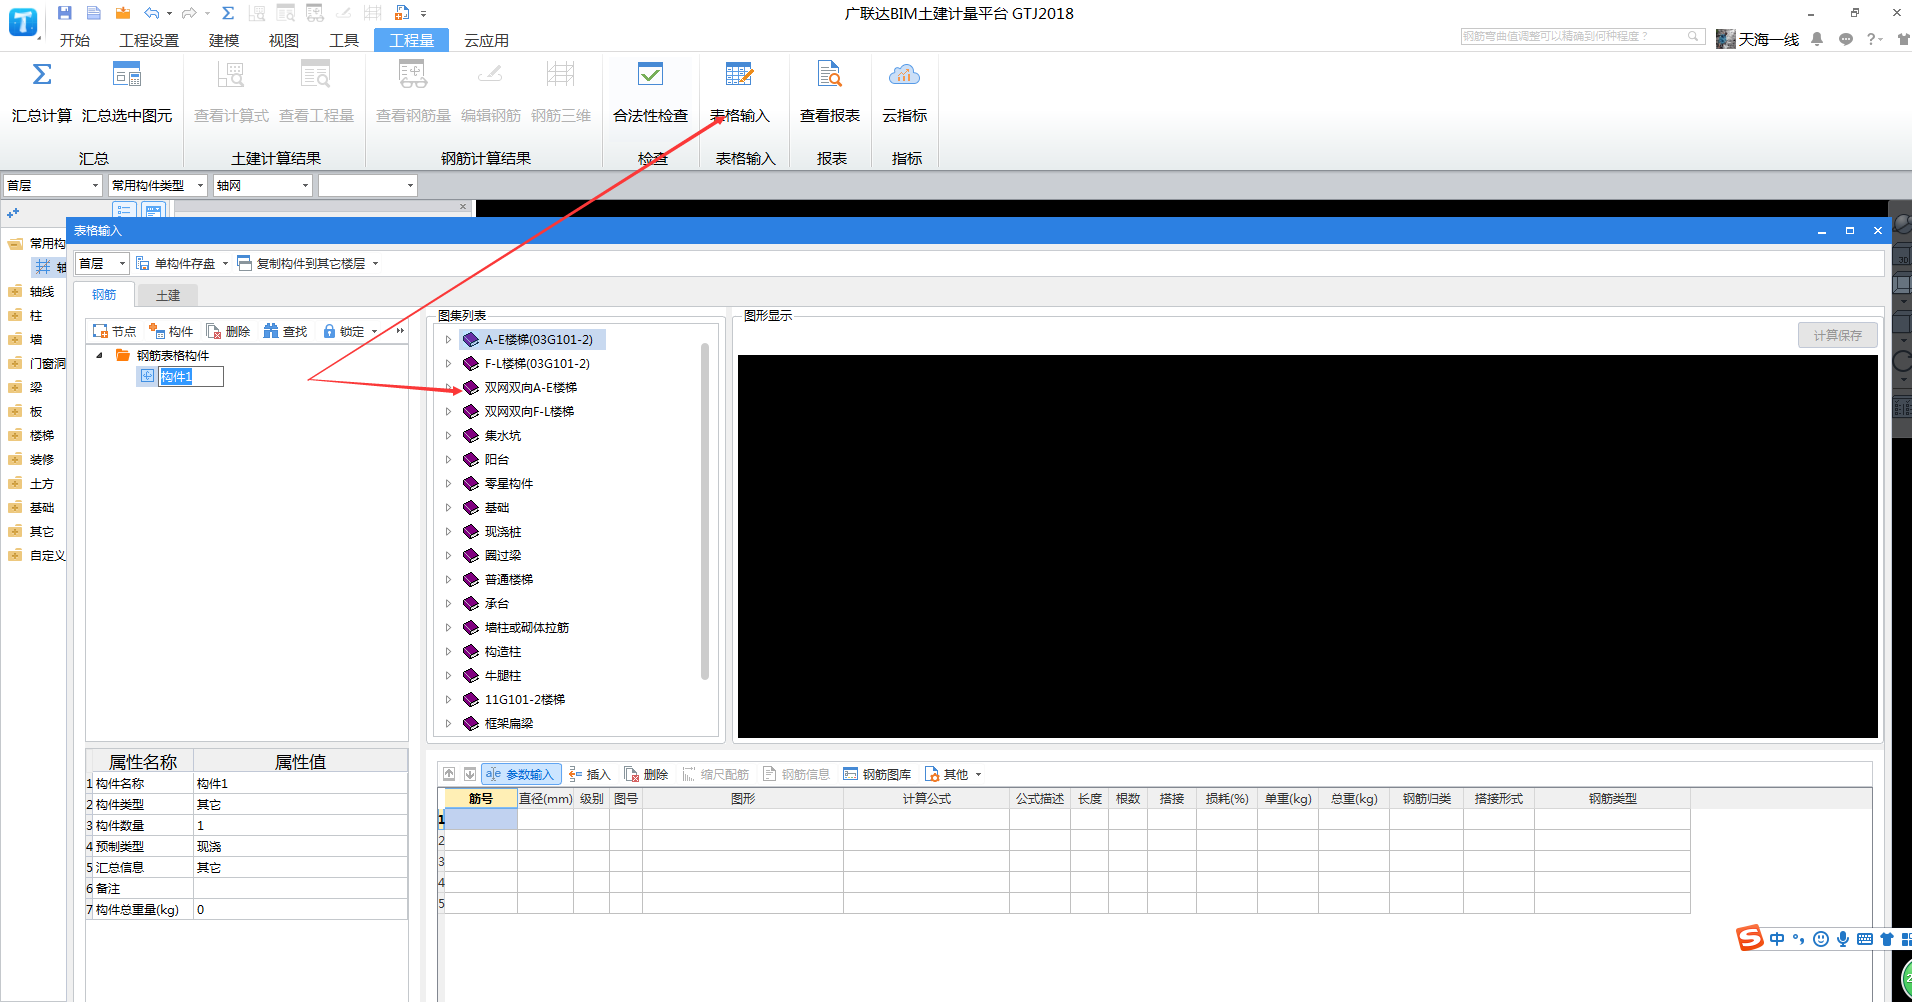Click 复制构件到其它楼层 icon
The height and width of the screenshot is (1002, 1912).
pos(244,263)
